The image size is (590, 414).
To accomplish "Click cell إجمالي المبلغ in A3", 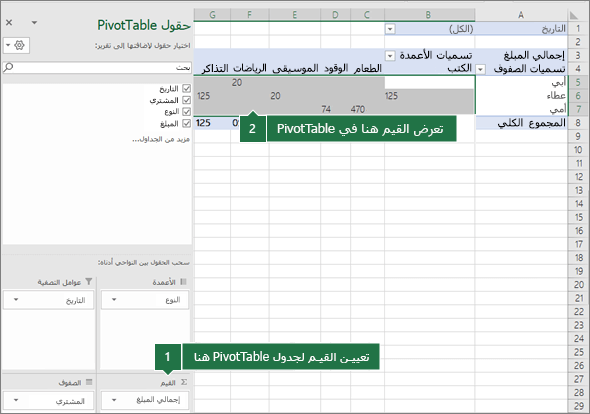I will [x=521, y=56].
